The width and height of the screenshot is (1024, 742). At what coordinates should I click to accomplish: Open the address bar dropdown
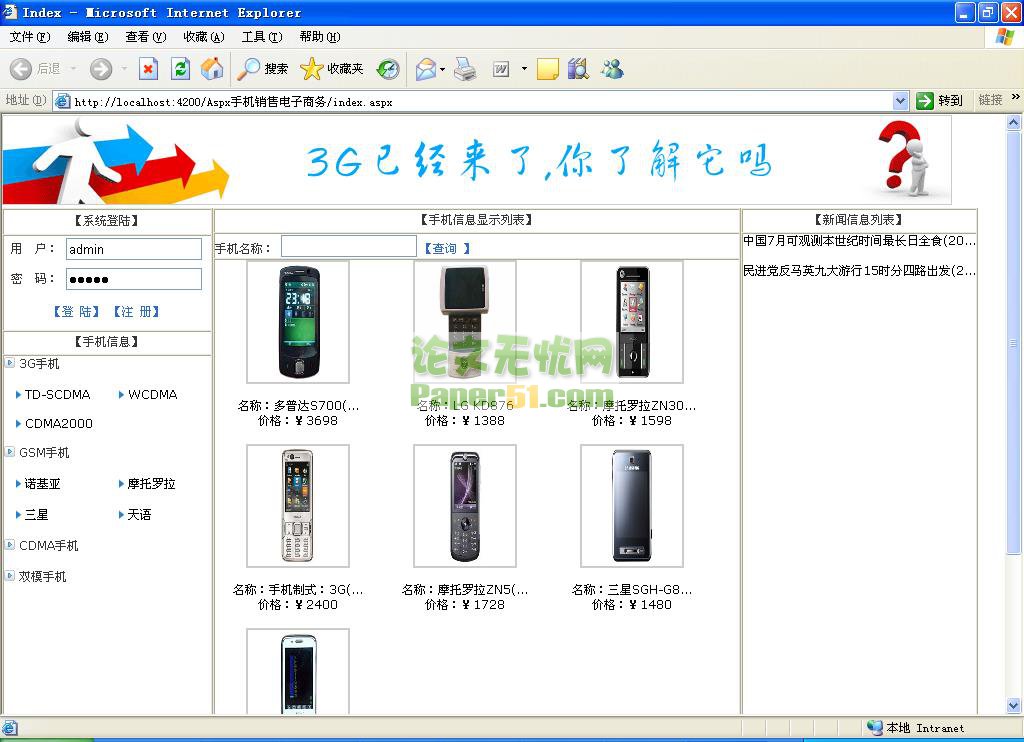click(901, 101)
